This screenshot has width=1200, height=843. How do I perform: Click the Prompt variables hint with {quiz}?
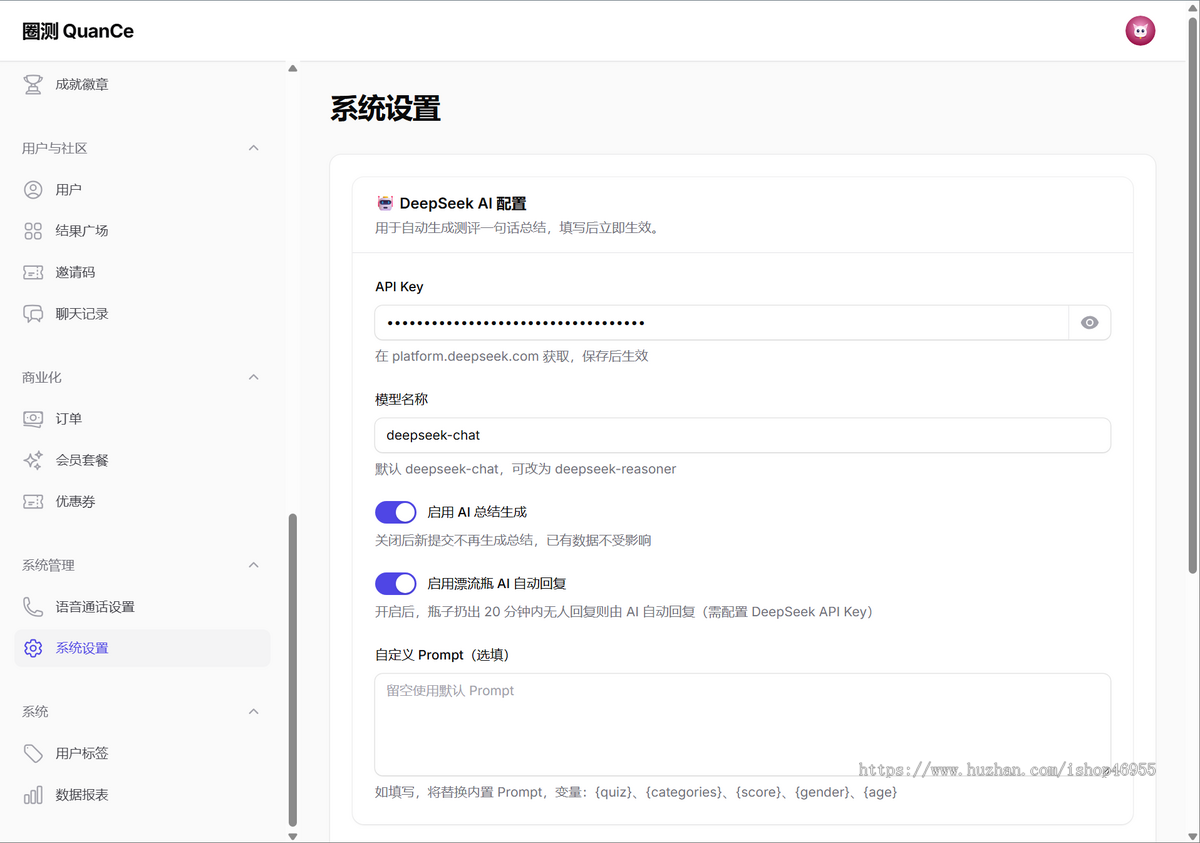coord(636,792)
